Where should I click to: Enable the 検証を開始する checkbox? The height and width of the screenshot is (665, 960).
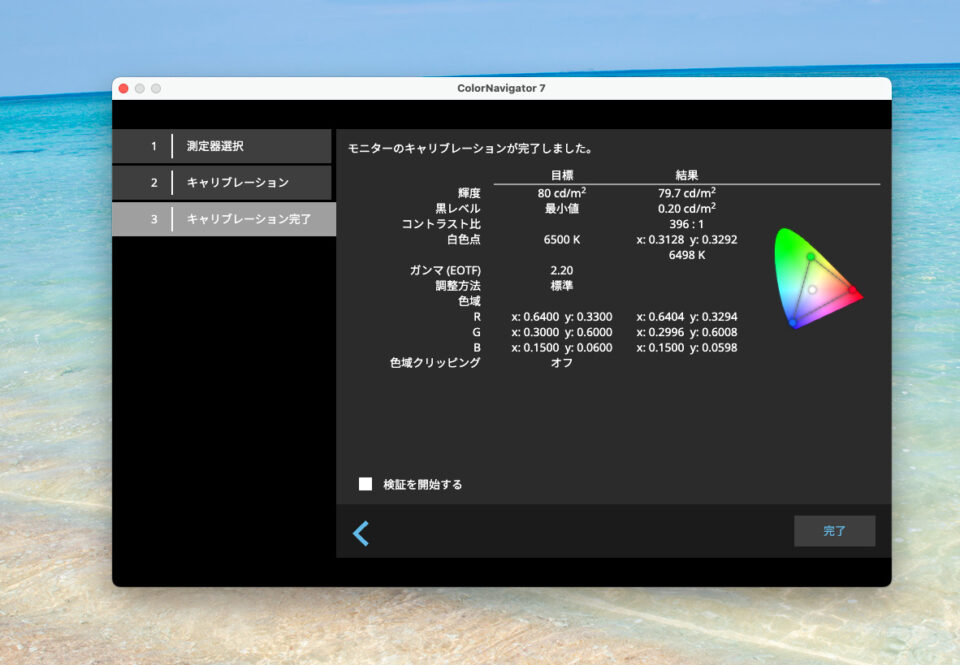pyautogui.click(x=366, y=484)
